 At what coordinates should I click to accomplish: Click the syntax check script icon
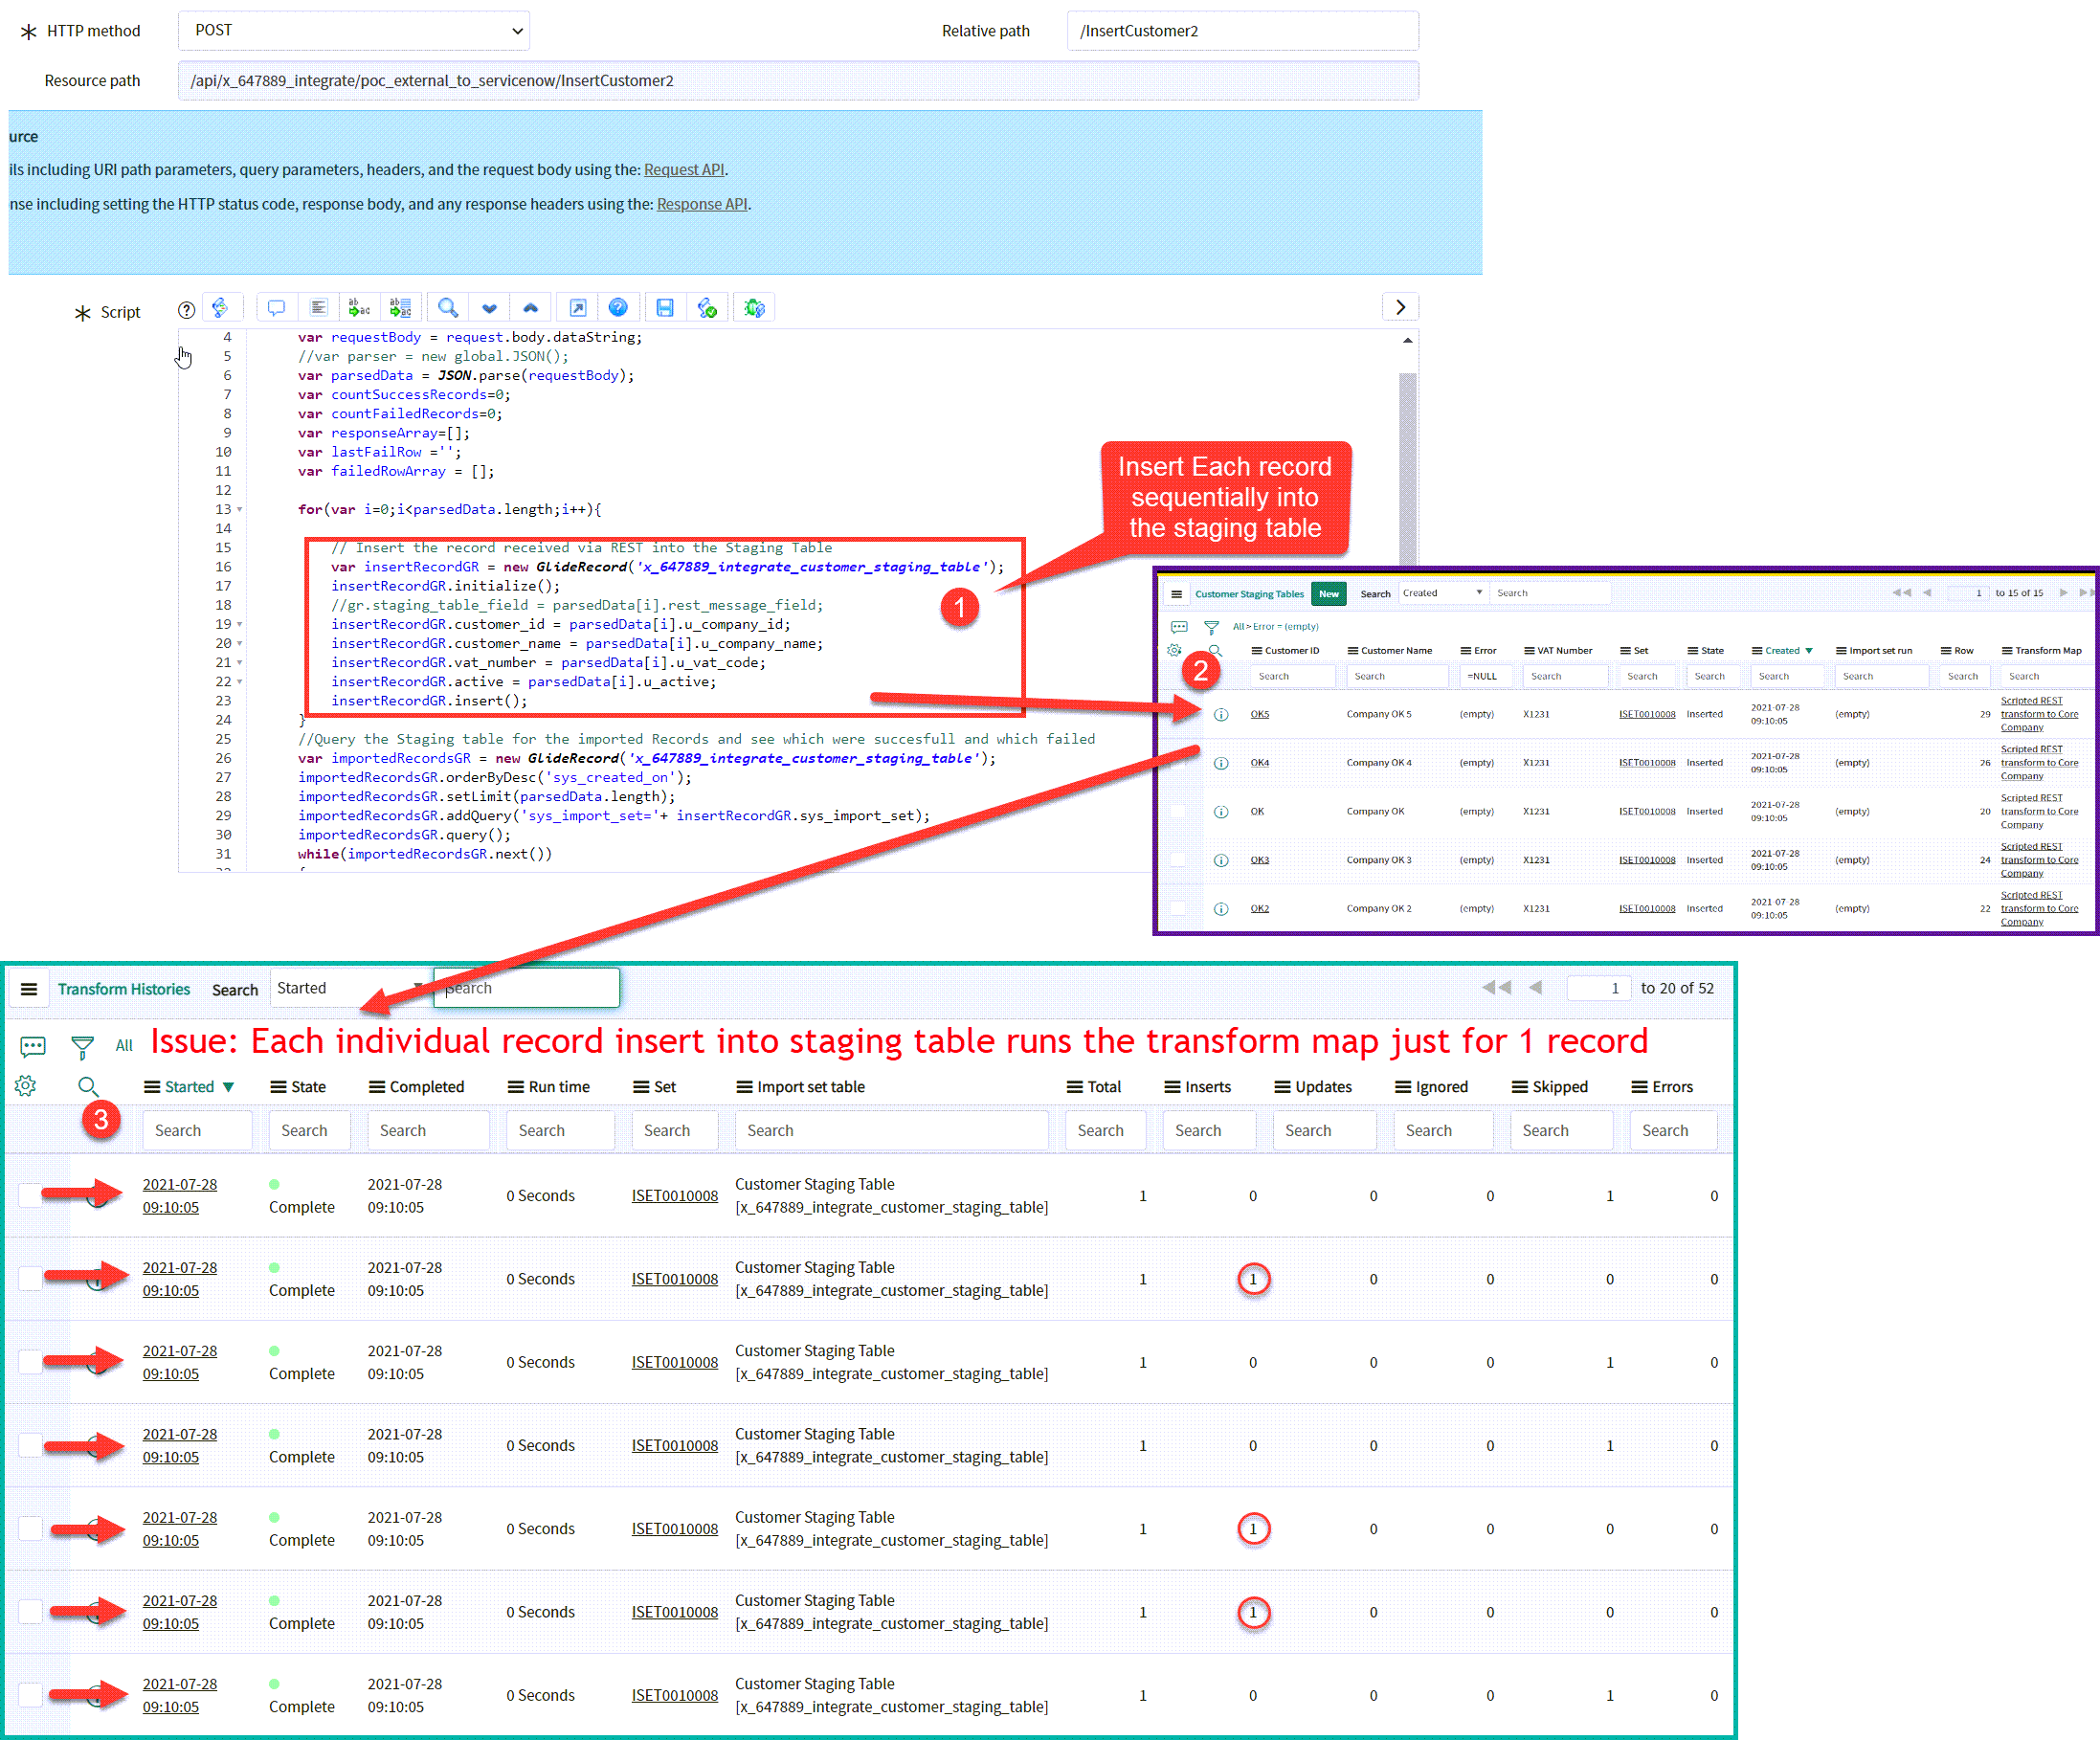(x=707, y=308)
